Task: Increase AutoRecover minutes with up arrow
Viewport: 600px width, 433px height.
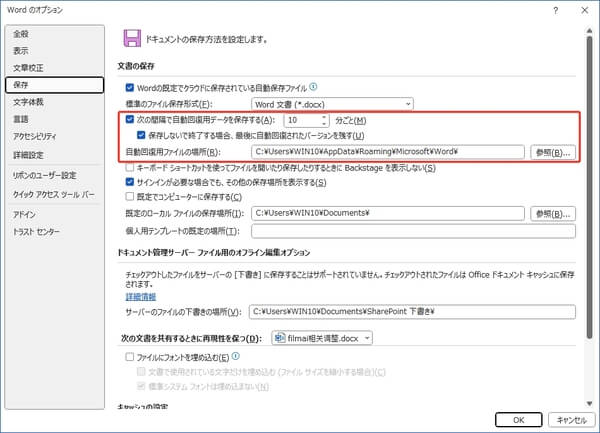Action: [x=324, y=117]
